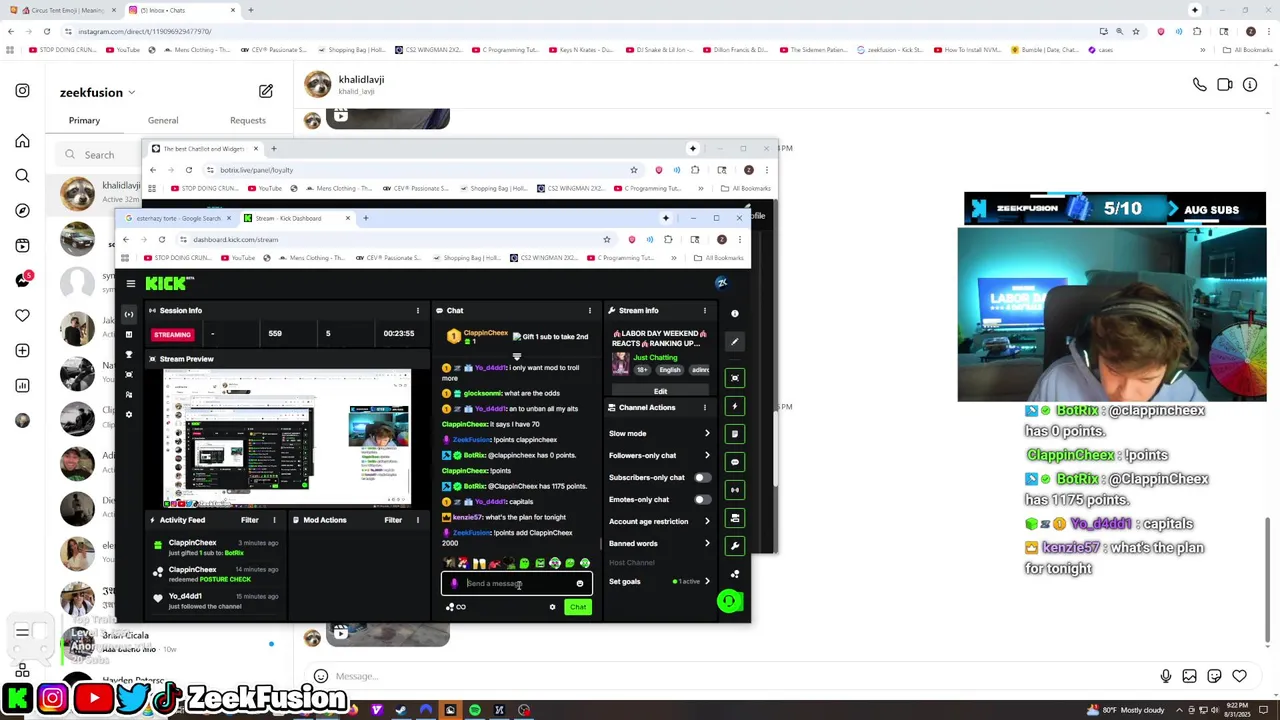Open Channel Actions three-dot menu

pos(705,408)
